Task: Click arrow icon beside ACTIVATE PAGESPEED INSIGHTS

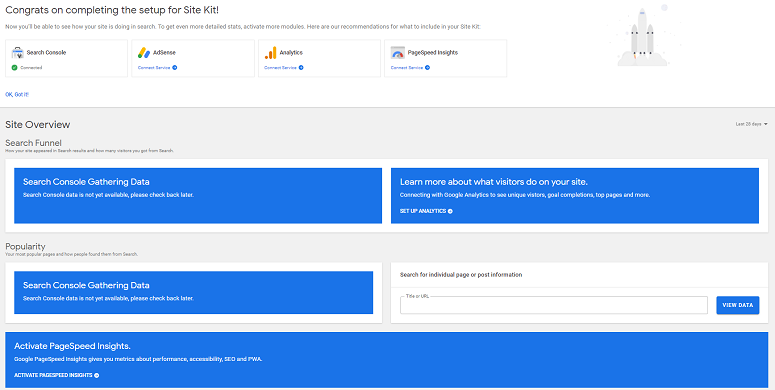Action: [x=96, y=375]
